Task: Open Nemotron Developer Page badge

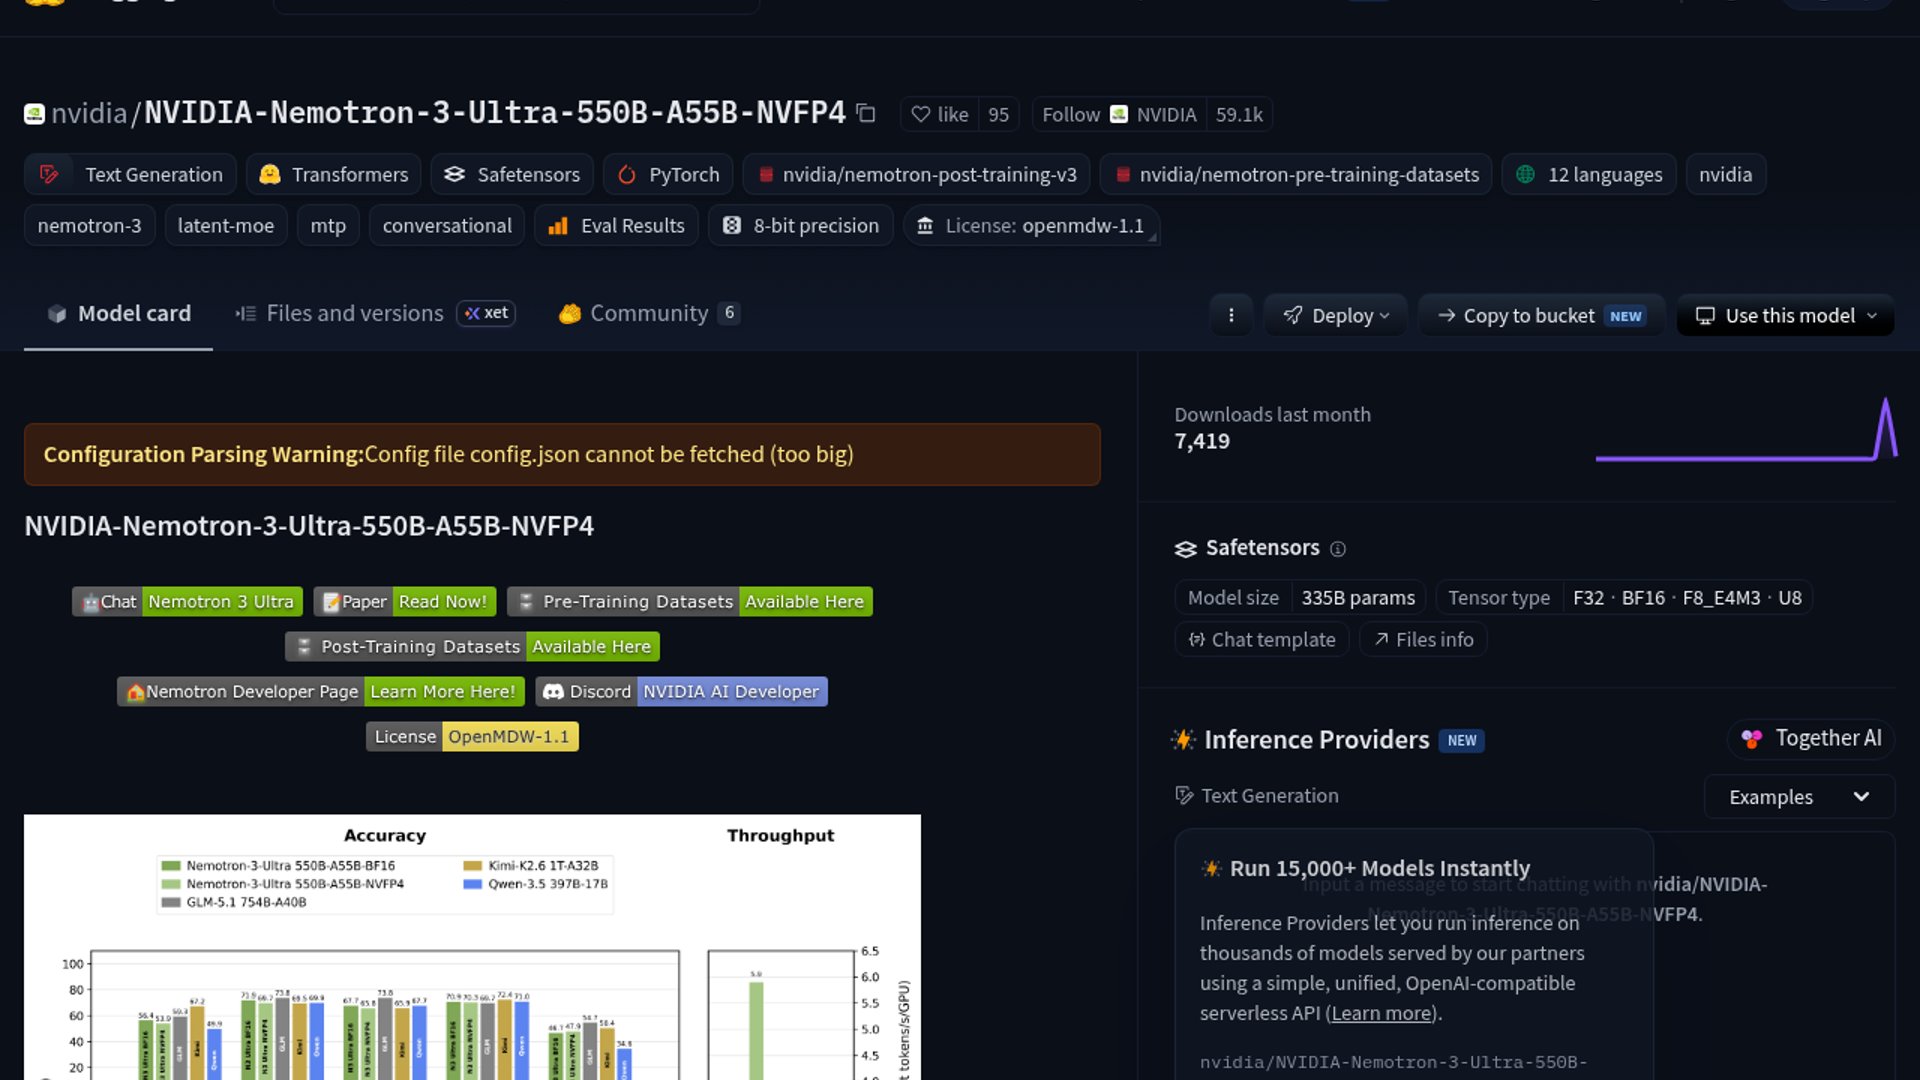Action: [320, 691]
